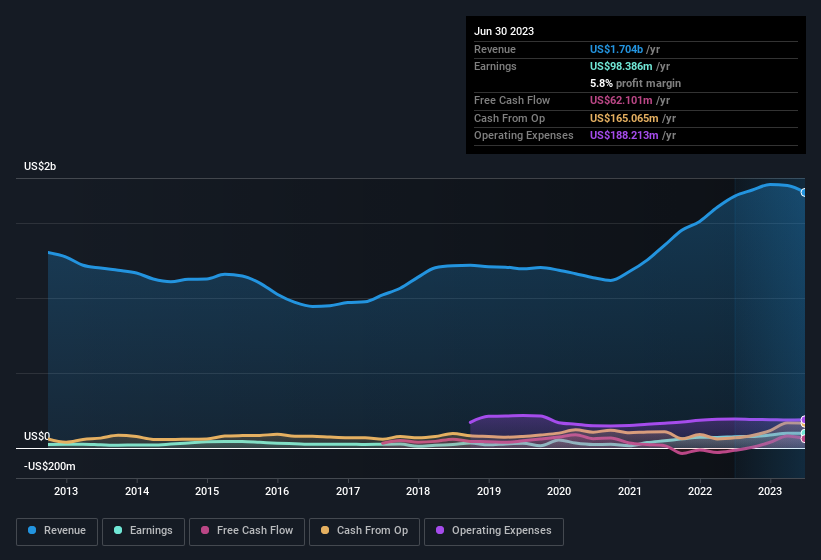
Task: Click the Earnings label in the tooltip
Action: coord(495,66)
